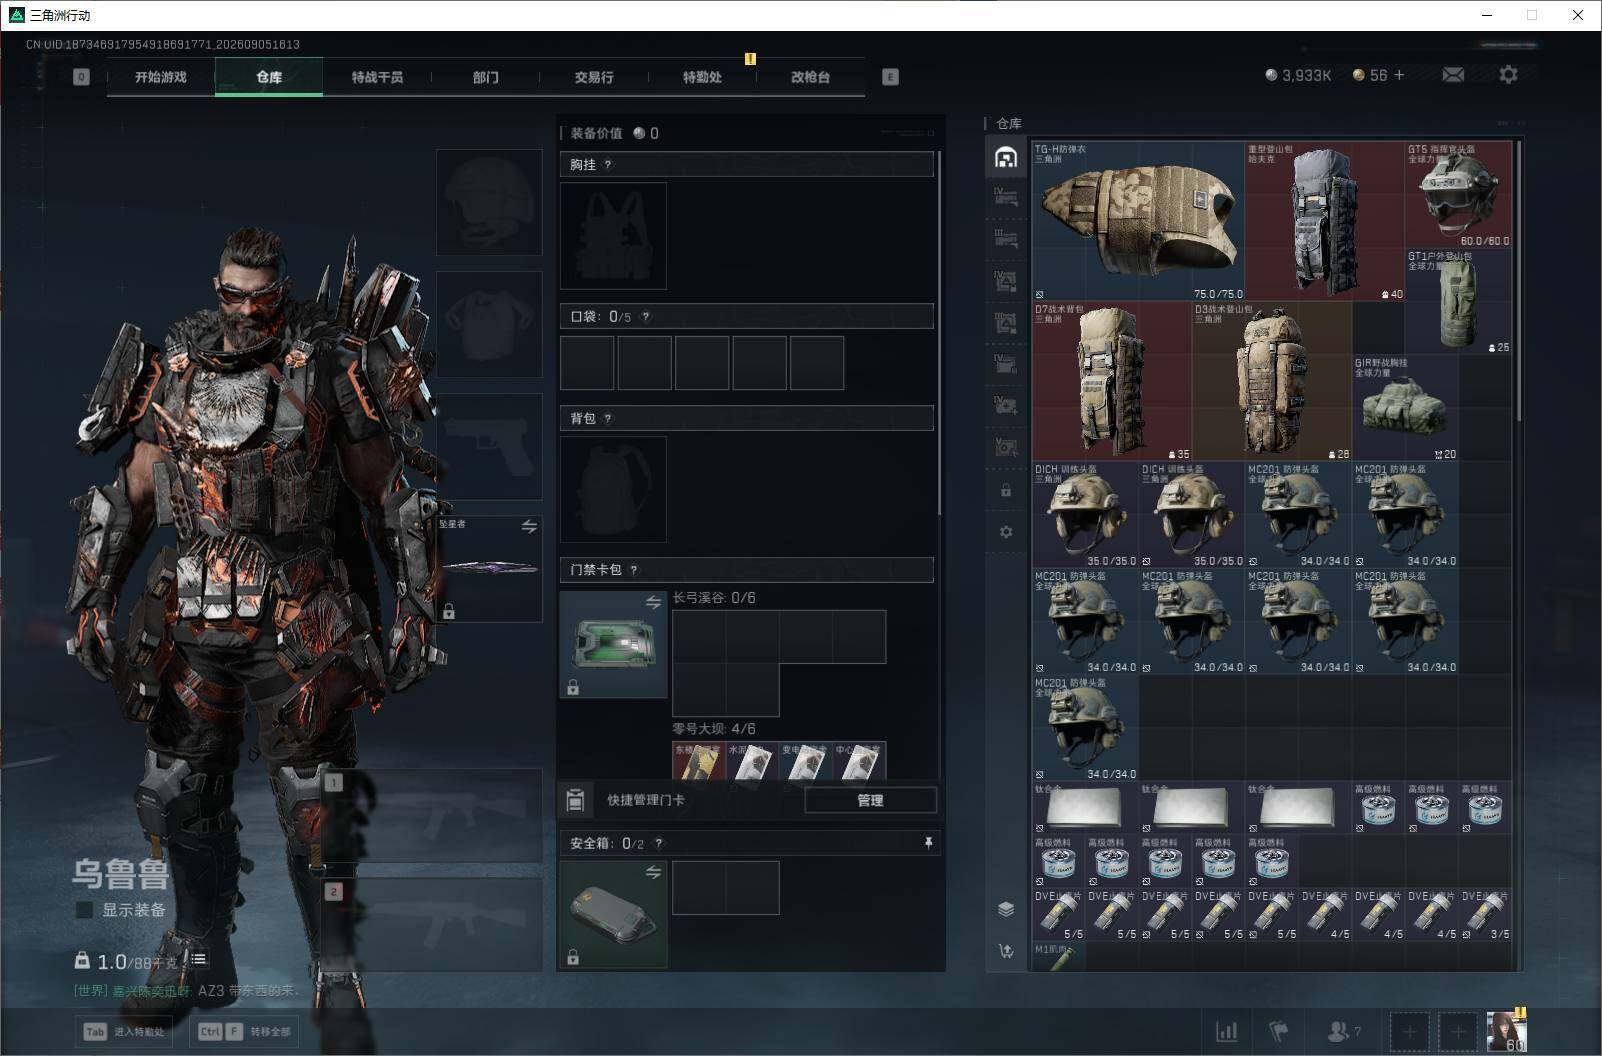Viewport: 1602px width, 1056px height.
Task: Click the key card case thumbnail
Action: point(613,644)
